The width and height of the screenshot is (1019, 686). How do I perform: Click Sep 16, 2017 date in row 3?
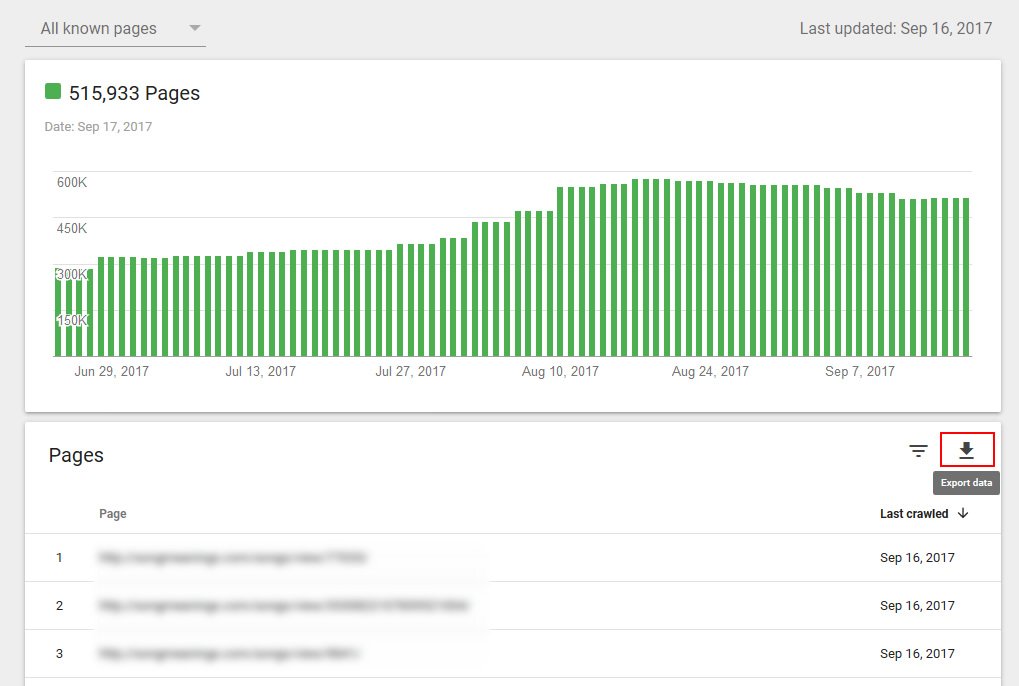[x=917, y=654]
